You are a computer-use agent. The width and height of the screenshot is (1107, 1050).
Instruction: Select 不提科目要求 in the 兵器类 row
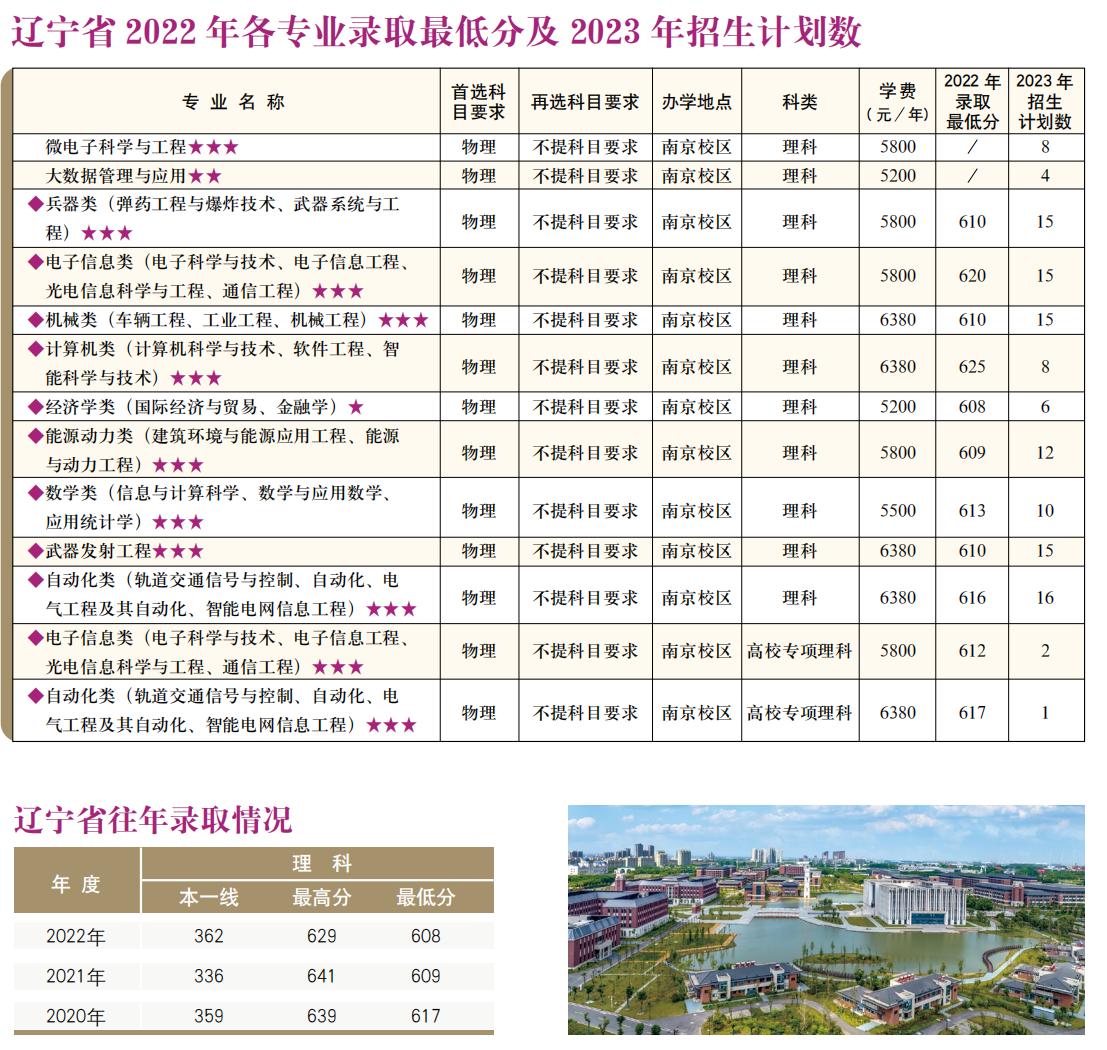[585, 222]
